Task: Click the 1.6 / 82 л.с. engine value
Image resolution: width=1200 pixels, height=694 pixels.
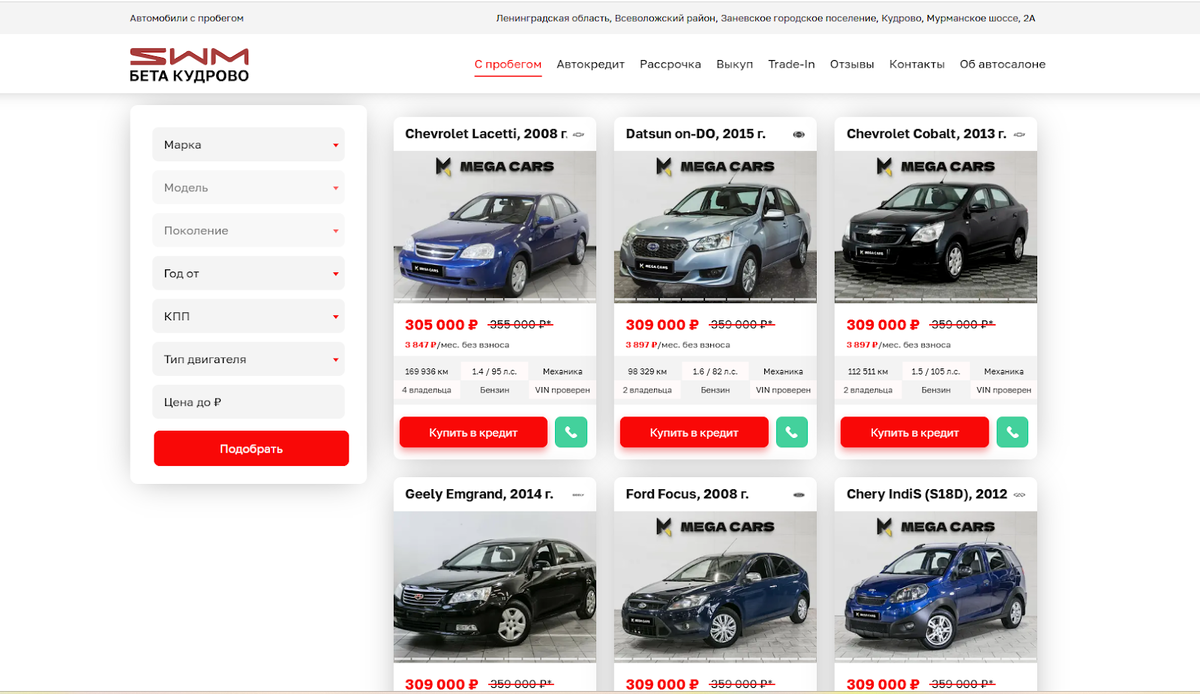Action: tap(715, 371)
